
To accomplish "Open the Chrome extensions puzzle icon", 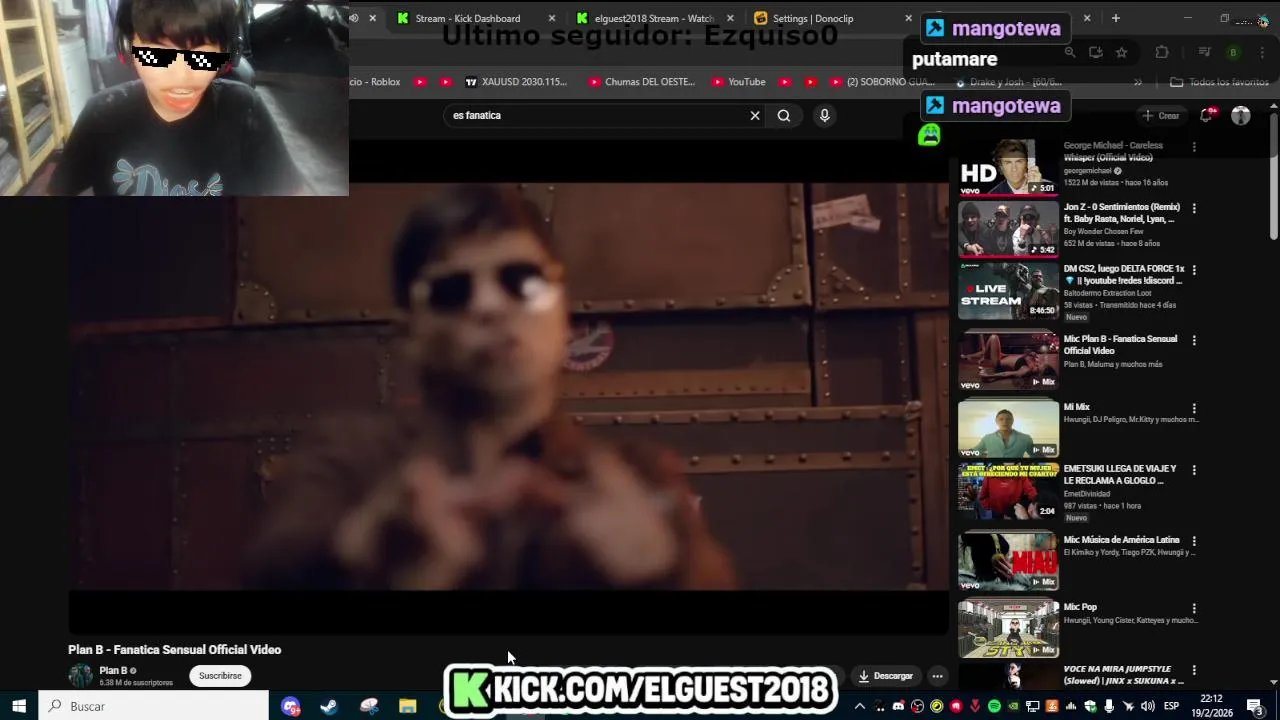I will click(1161, 52).
